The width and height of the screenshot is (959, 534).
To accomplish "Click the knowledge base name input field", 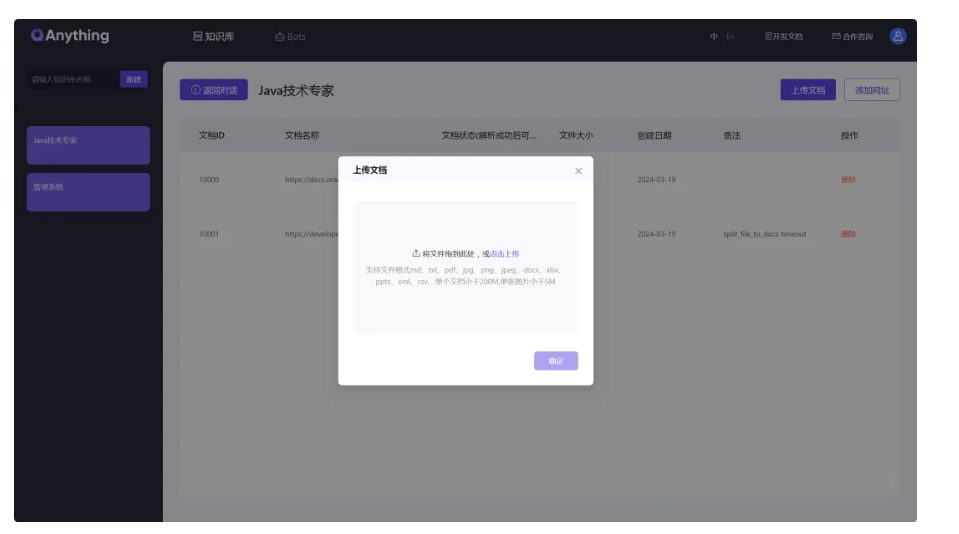I will click(x=72, y=79).
